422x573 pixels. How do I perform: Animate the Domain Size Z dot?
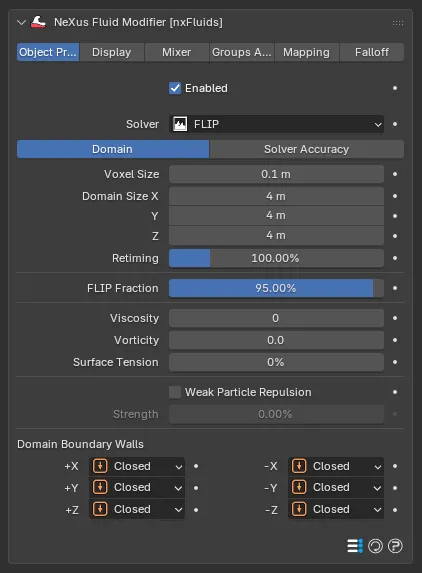click(x=395, y=236)
